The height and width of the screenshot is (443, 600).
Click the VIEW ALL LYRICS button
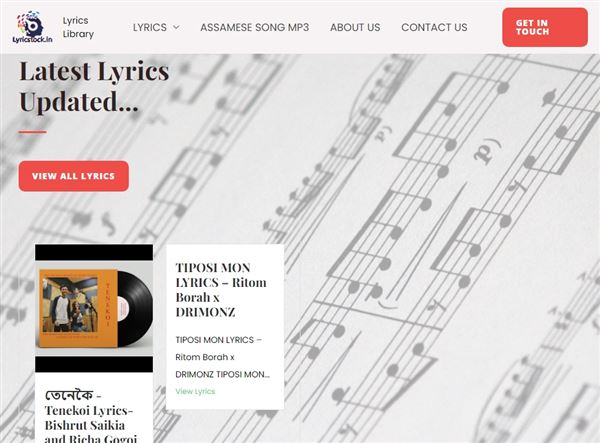point(73,176)
